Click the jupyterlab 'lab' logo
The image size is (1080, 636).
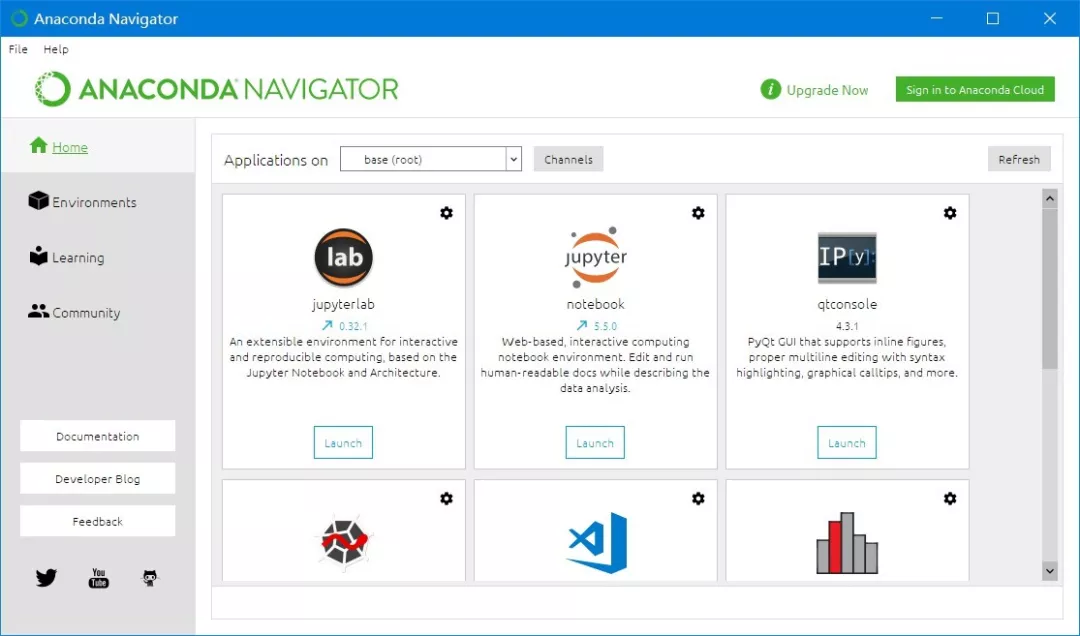343,258
